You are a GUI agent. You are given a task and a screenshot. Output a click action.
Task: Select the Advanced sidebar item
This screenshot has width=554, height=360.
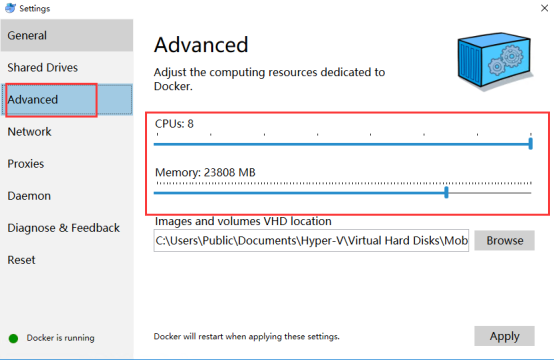[x=67, y=100]
